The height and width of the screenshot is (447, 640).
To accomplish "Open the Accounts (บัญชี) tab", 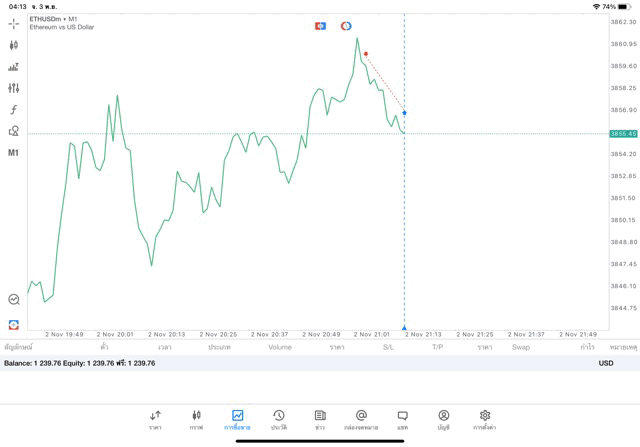I will click(x=443, y=419).
